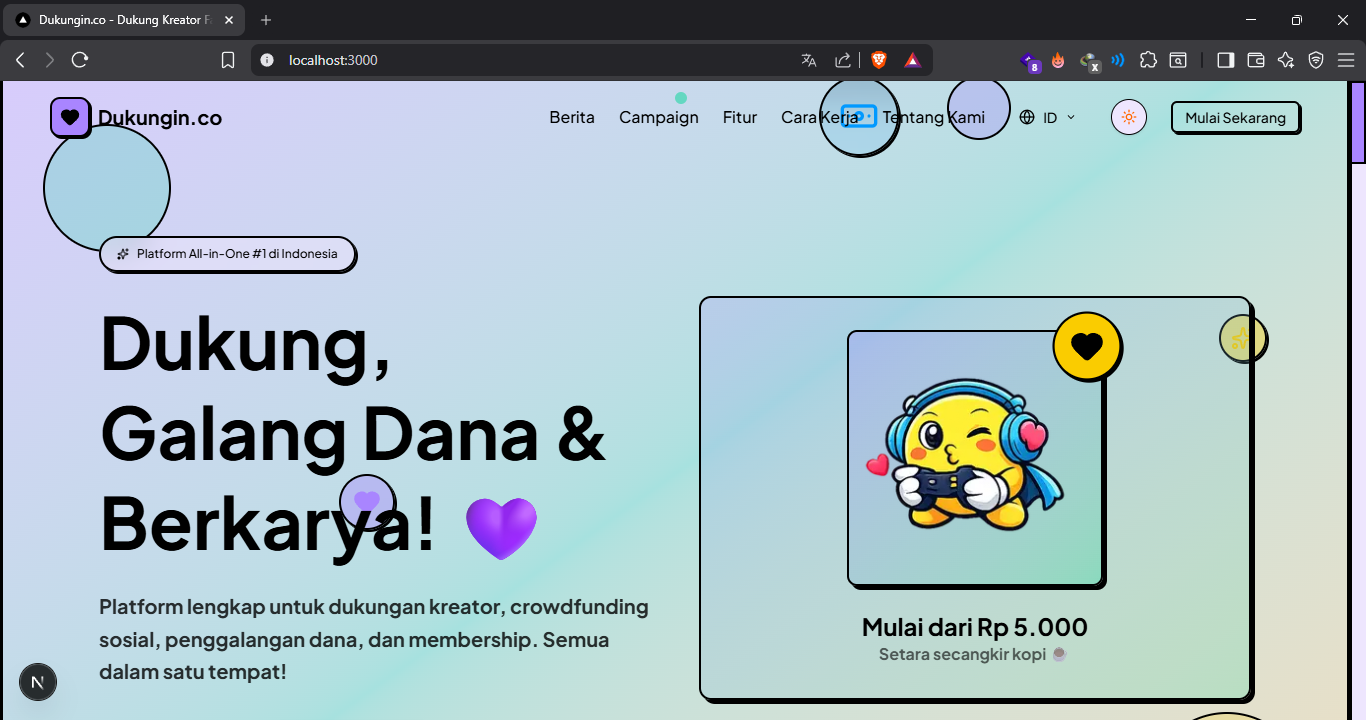The width and height of the screenshot is (1366, 720).
Task: Open Brave Shields lion icon
Action: [879, 60]
